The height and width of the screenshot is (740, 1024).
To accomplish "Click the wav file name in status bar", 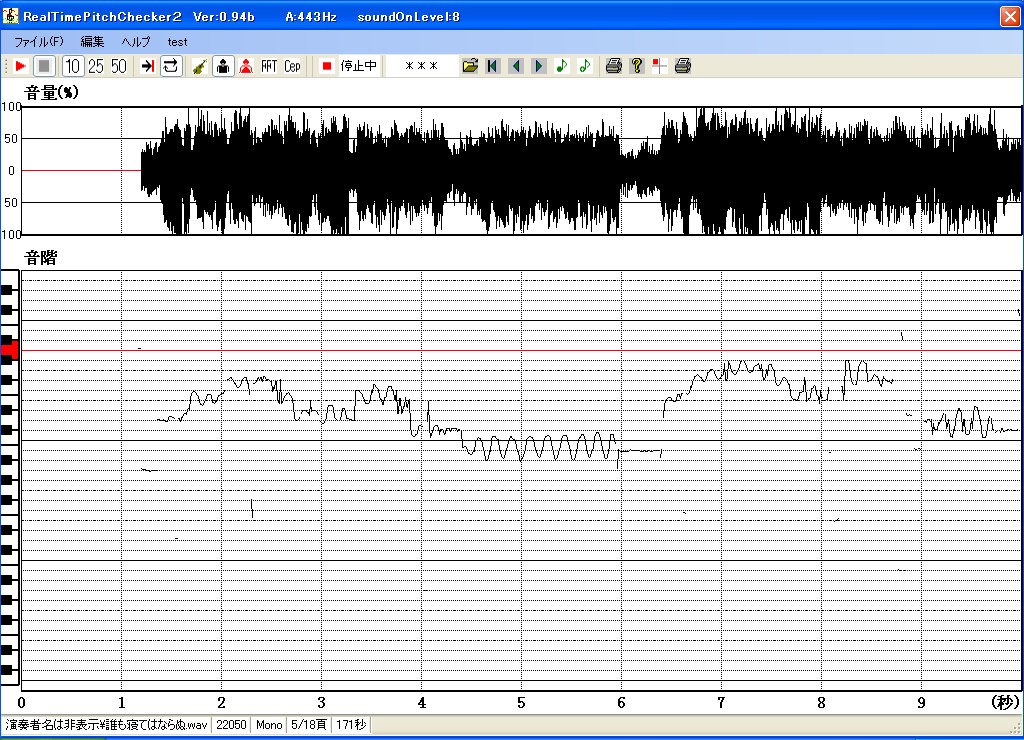I will pos(106,724).
